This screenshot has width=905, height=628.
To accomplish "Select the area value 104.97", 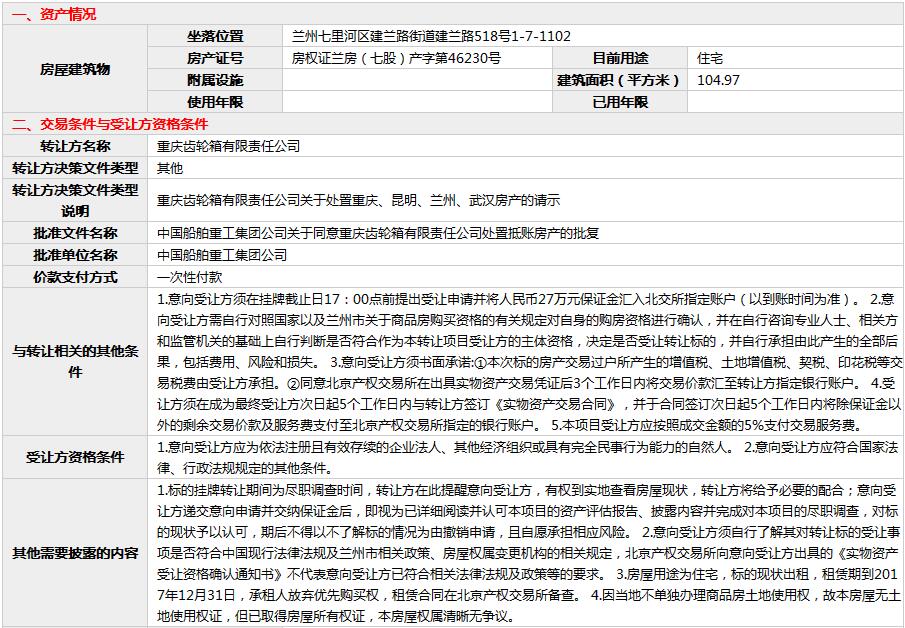I will click(x=718, y=80).
